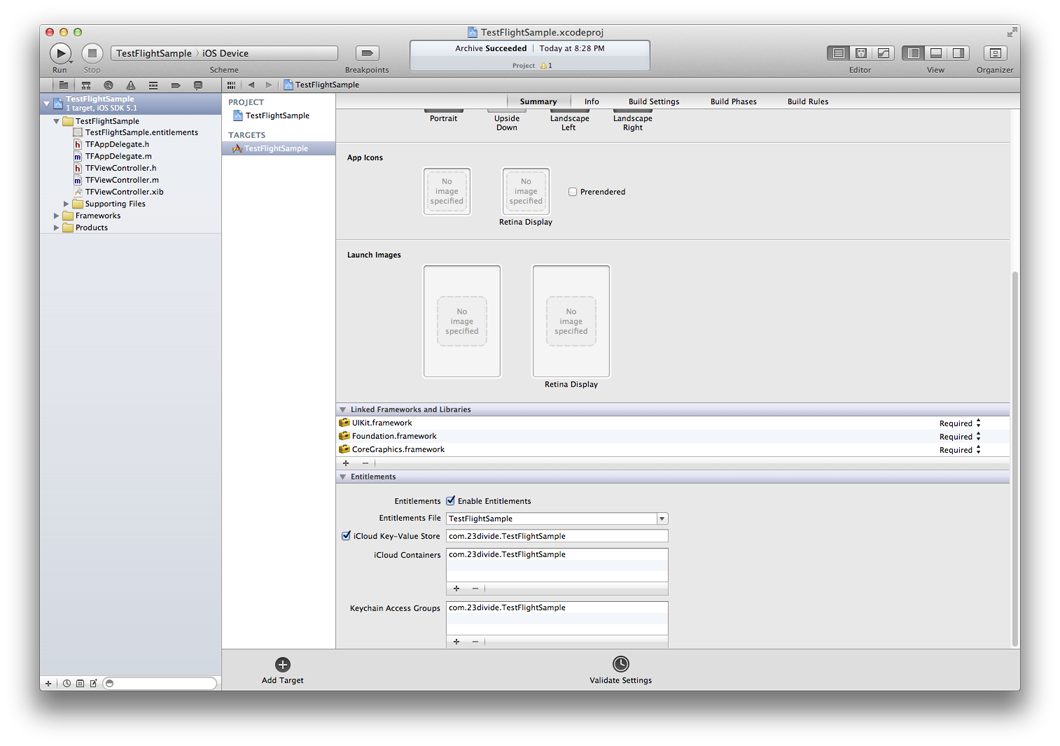Image resolution: width=1060 pixels, height=746 pixels.
Task: Open the Symbol navigator
Action: [86, 85]
